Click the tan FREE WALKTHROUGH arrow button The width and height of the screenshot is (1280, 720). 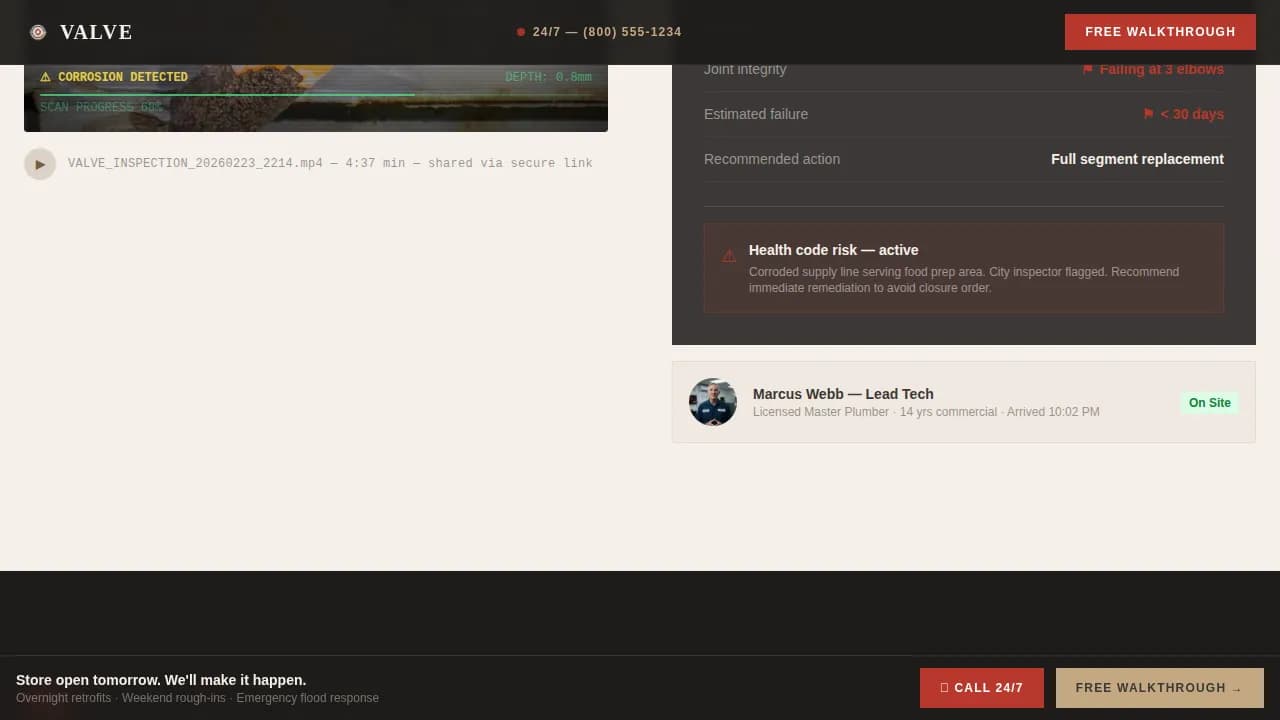(1159, 688)
